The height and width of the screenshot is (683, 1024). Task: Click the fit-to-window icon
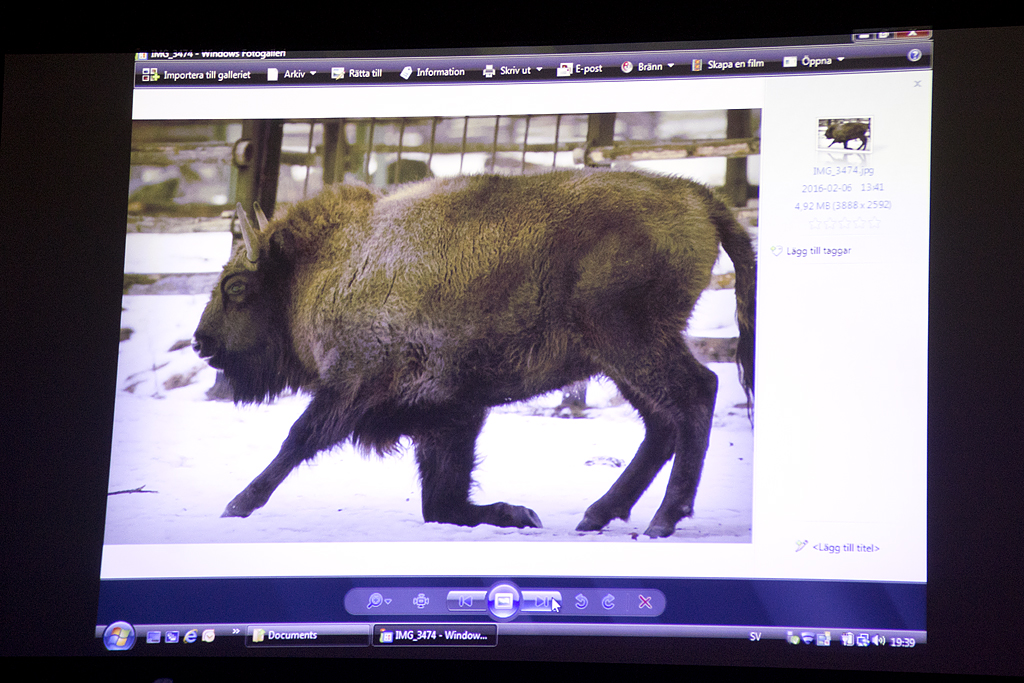coord(421,601)
